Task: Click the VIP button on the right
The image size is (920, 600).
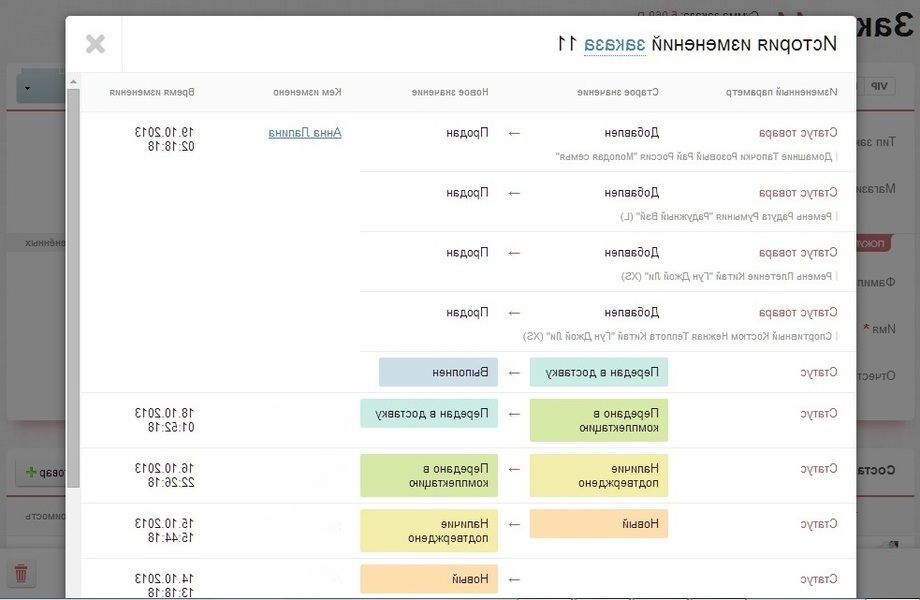Action: pyautogui.click(x=879, y=87)
